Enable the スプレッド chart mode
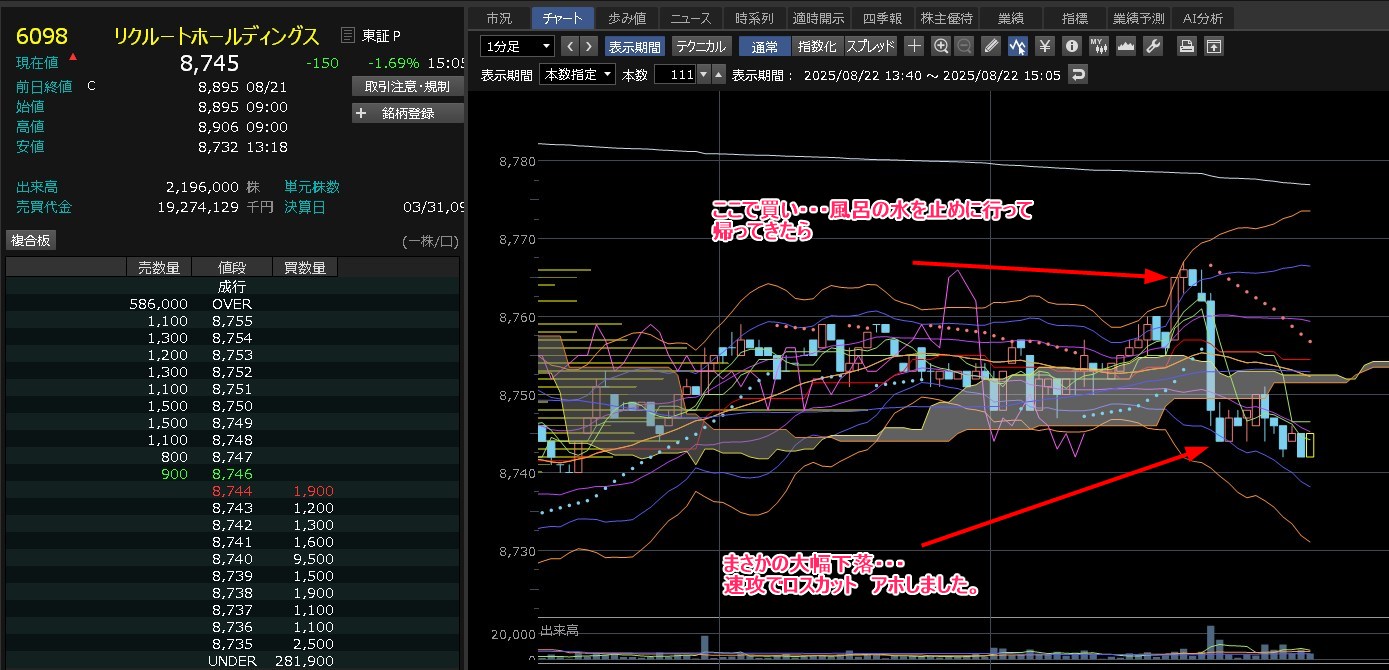Image resolution: width=1389 pixels, height=670 pixels. [x=870, y=46]
